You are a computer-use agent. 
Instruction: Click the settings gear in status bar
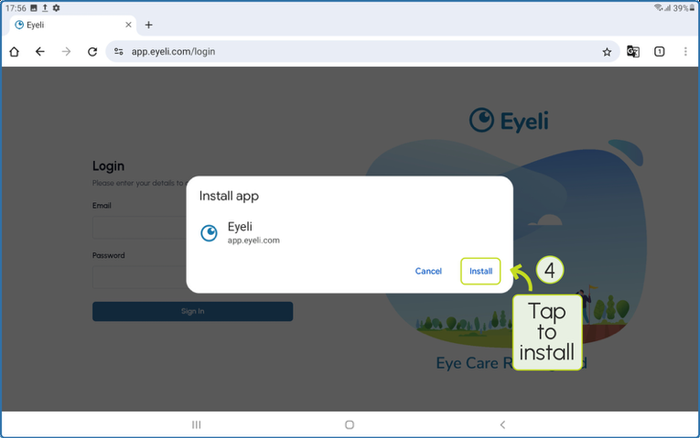[56, 8]
